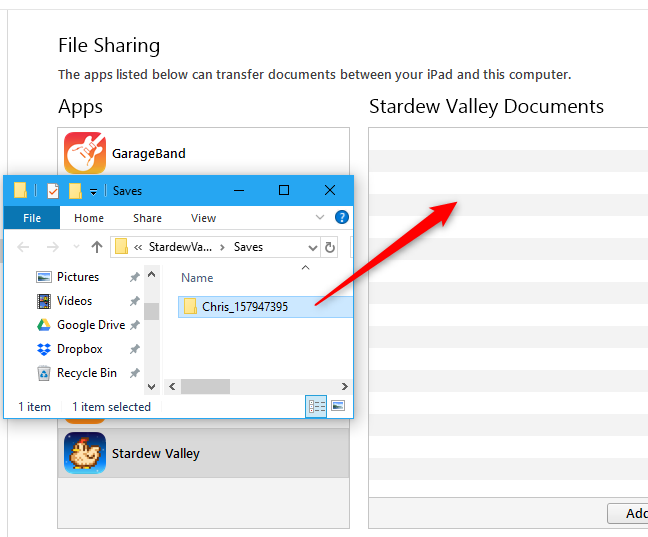648x537 pixels.
Task: Open Google Drive in Quick access
Action: (91, 325)
